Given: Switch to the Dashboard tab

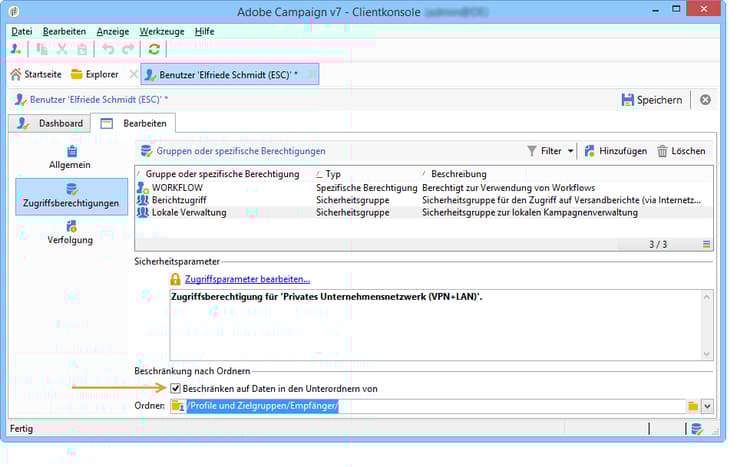Looking at the screenshot, I should [50, 123].
